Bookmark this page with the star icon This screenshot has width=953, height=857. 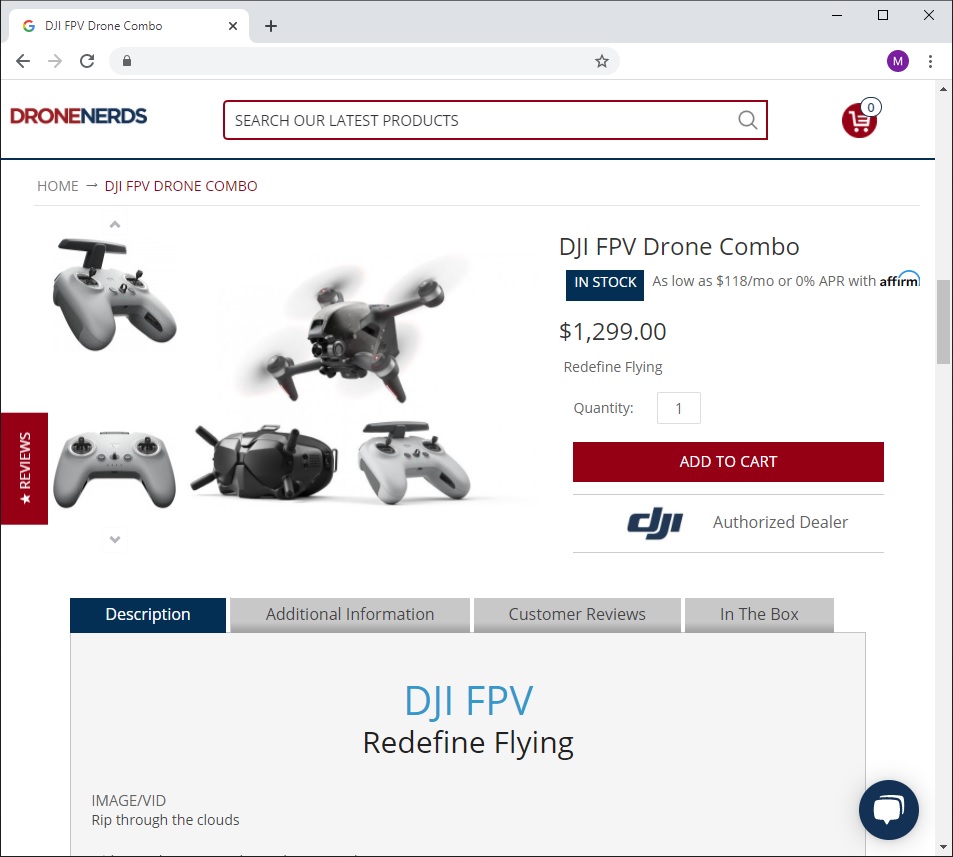[x=602, y=61]
